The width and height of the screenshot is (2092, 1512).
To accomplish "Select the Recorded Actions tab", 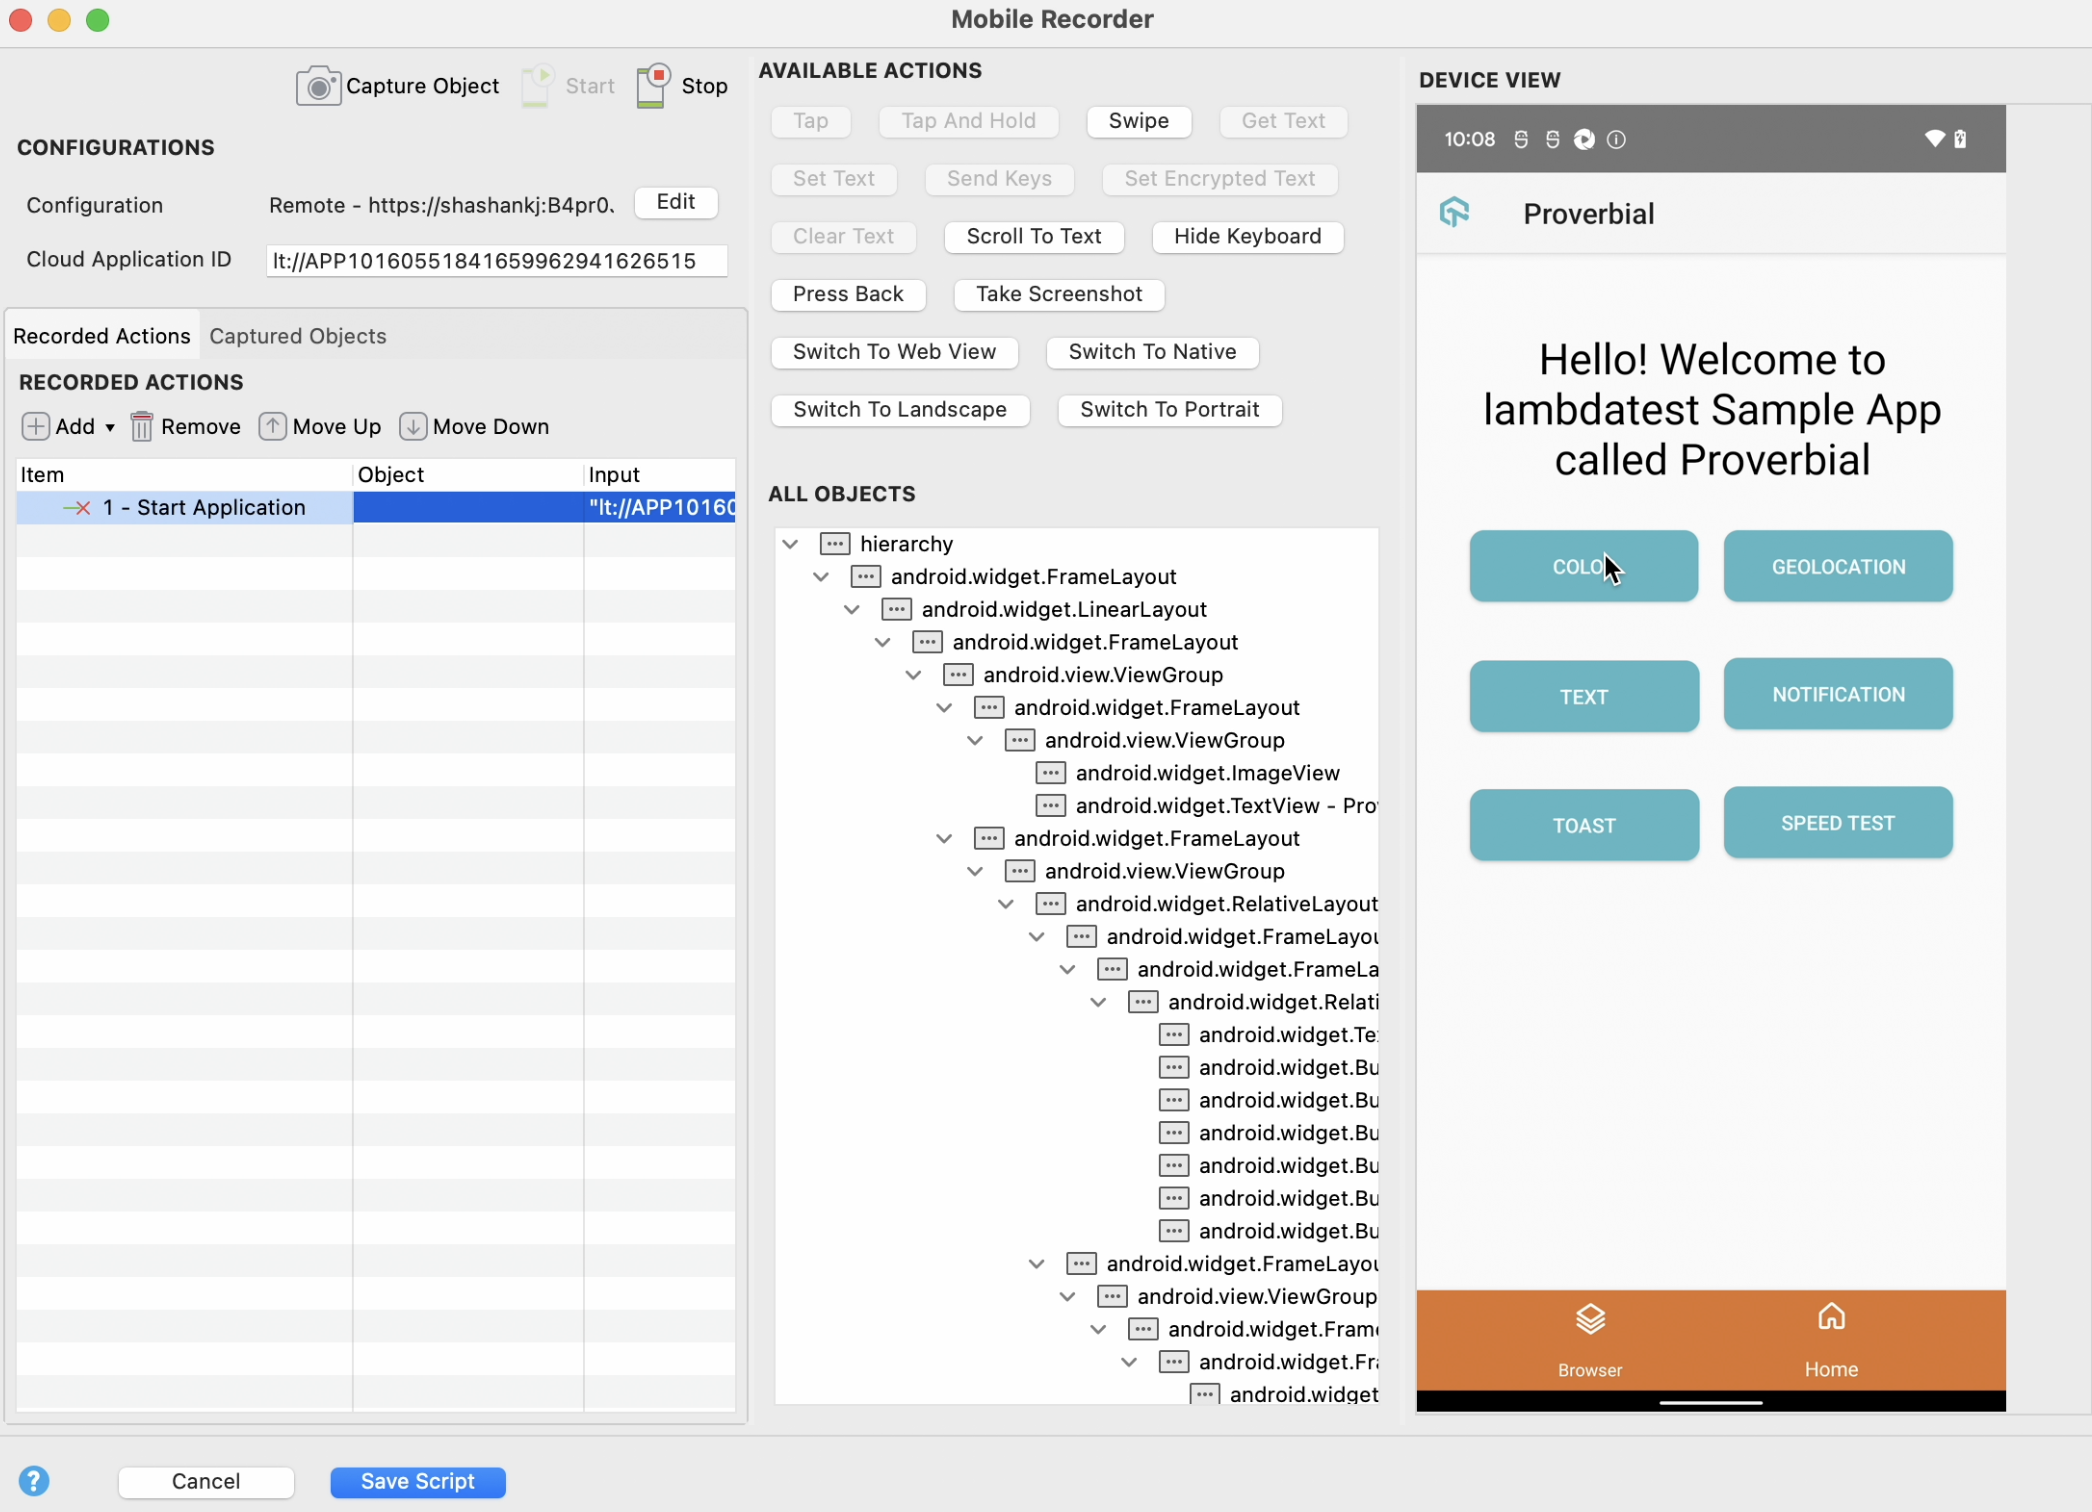I will [101, 335].
